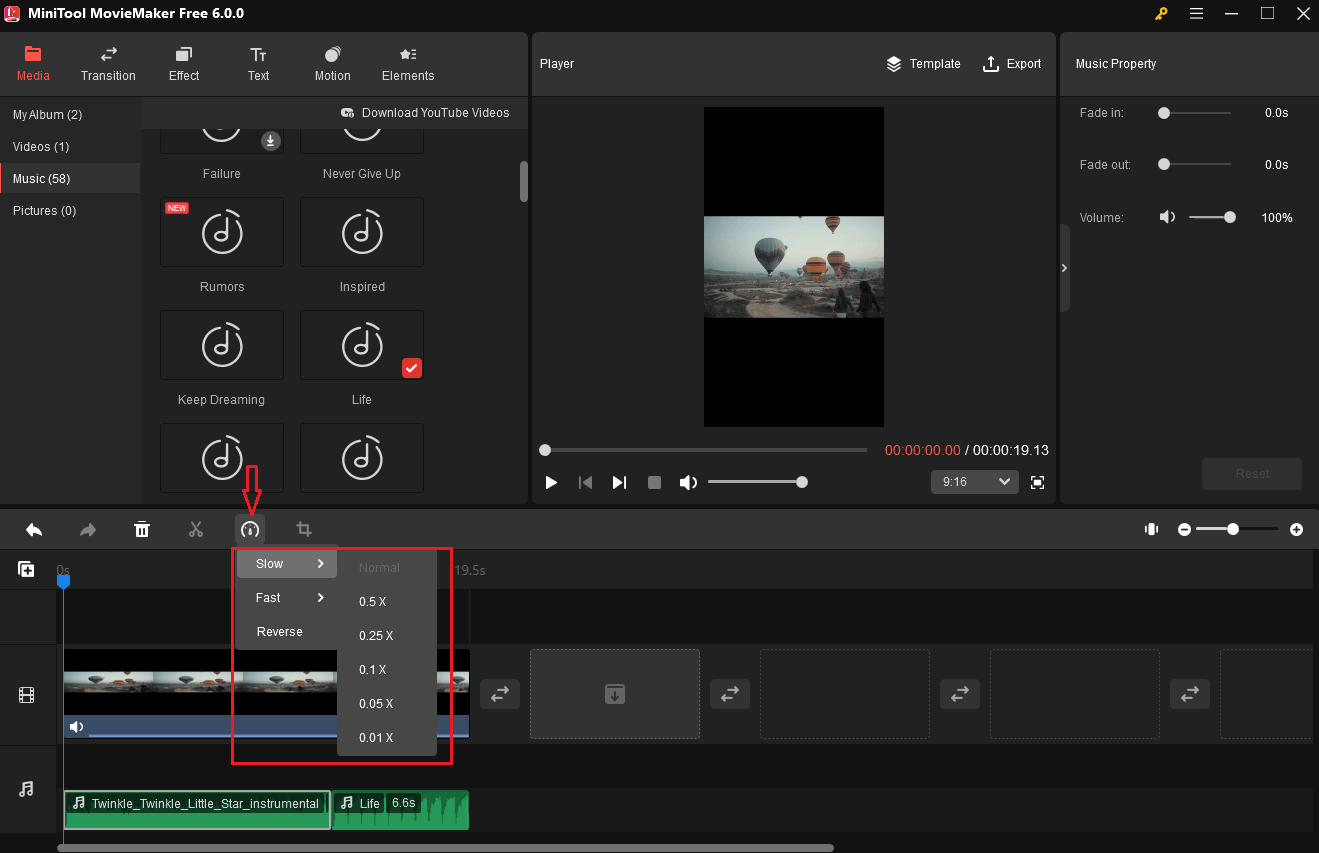This screenshot has width=1319, height=853.
Task: Click the Export button
Action: tap(1012, 64)
